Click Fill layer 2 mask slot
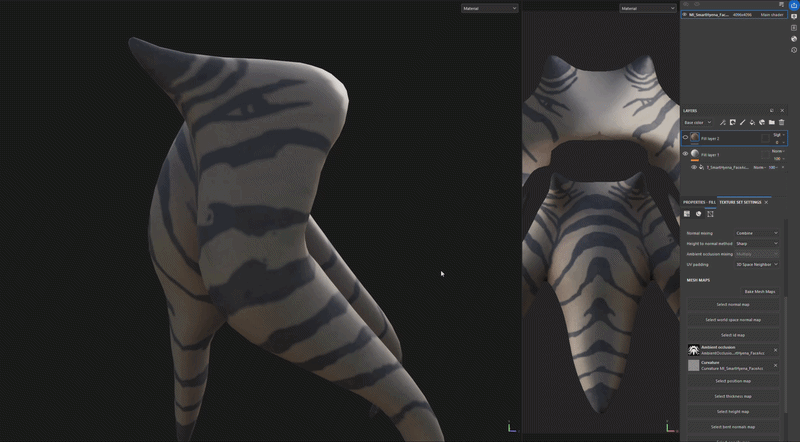 765,138
